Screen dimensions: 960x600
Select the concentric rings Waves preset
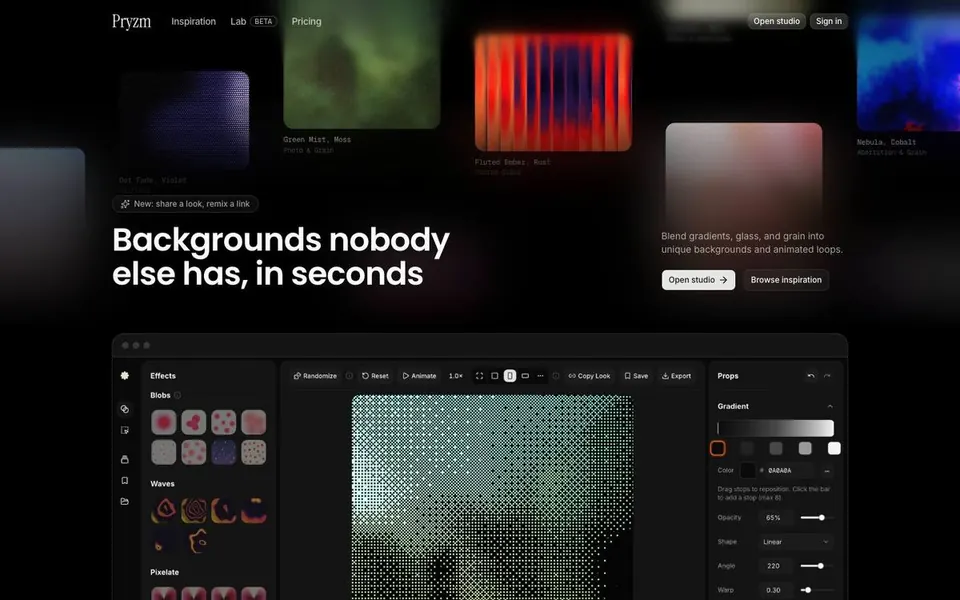(193, 511)
